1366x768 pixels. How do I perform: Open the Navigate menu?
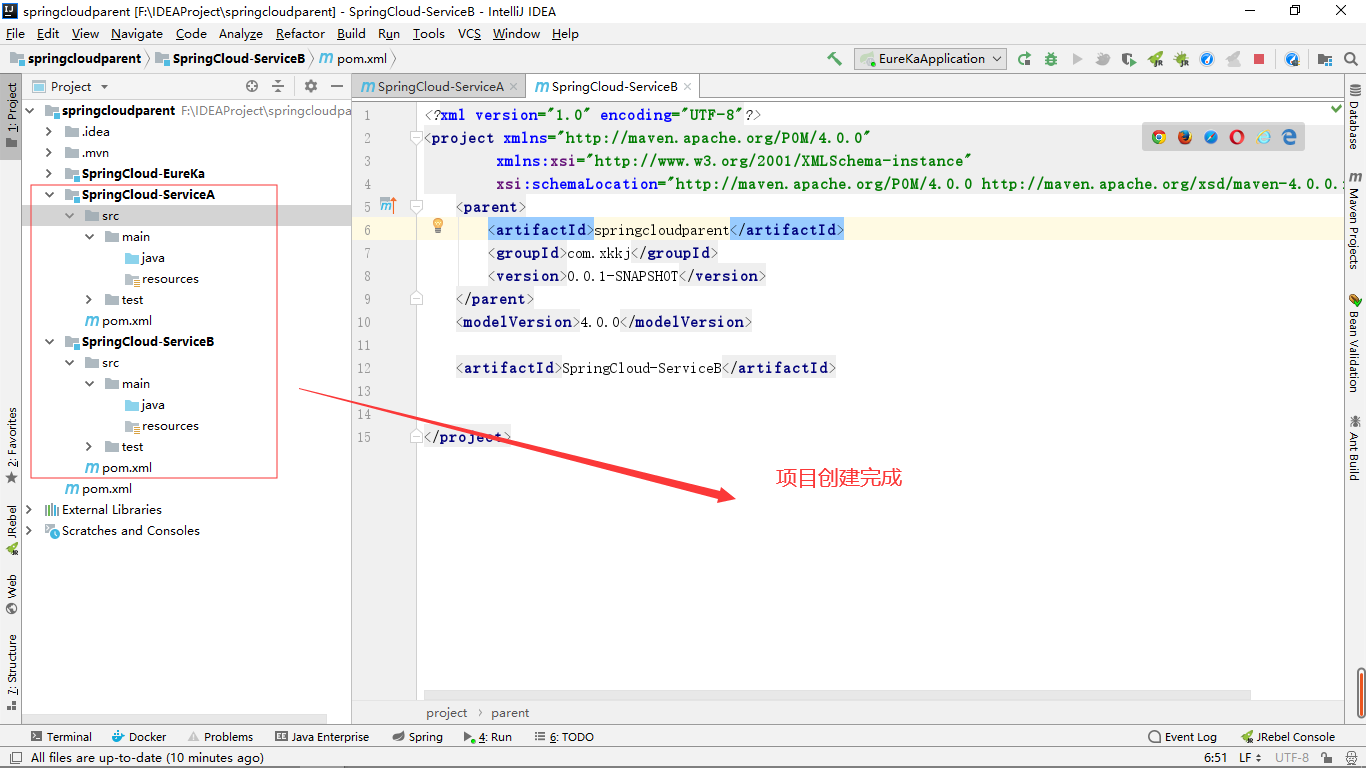point(137,34)
